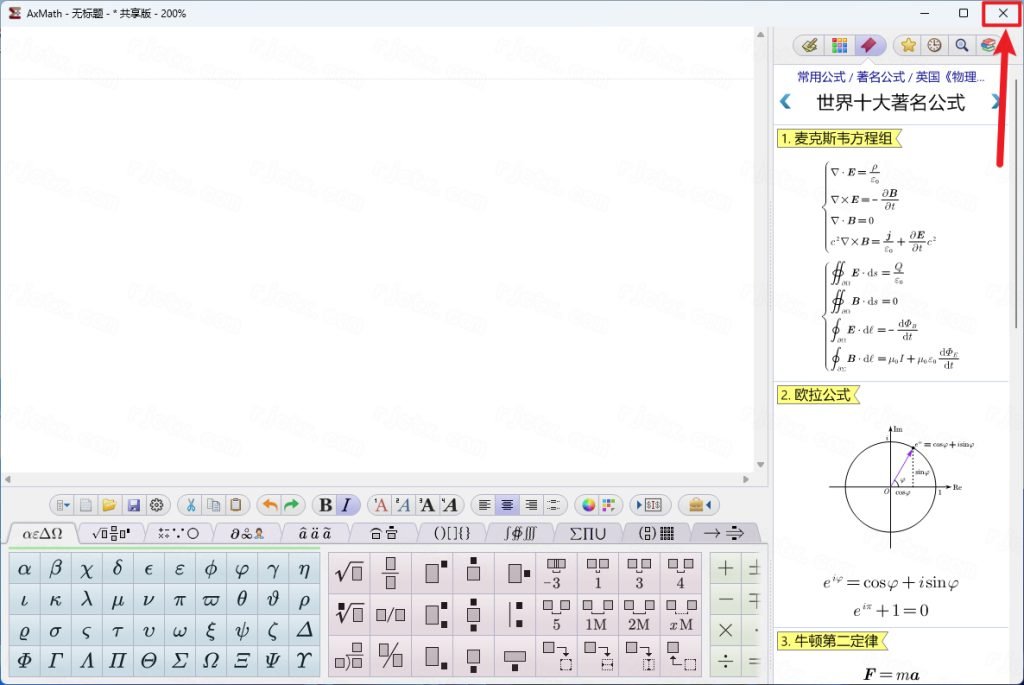The image size is (1024, 685).
Task: Select text style 3 (bold A)
Action: 426,505
